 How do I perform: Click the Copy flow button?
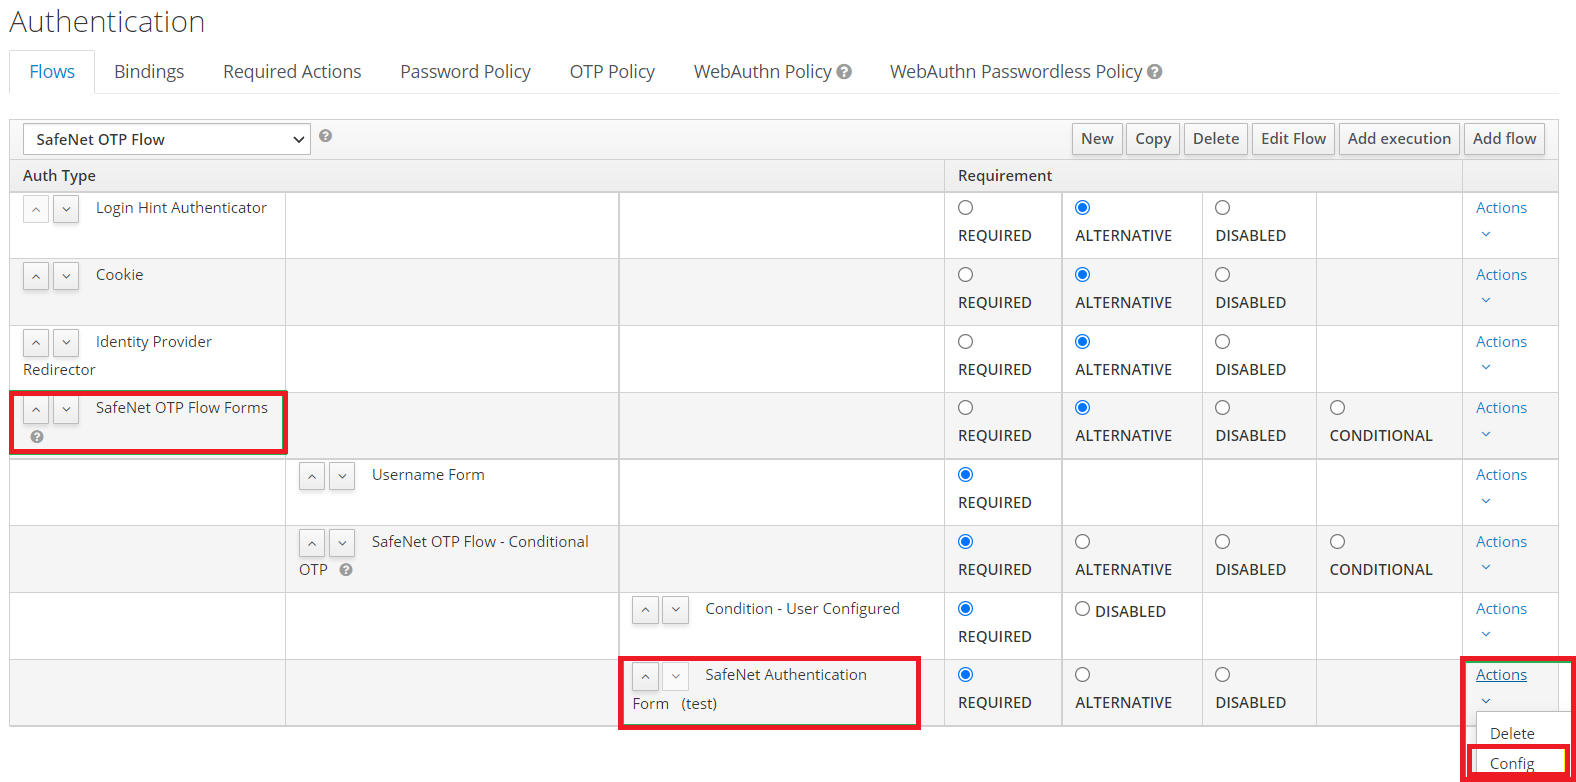coord(1152,139)
